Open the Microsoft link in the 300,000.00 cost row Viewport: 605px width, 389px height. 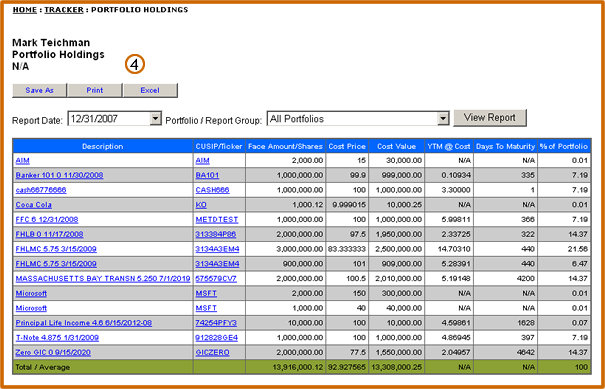coord(31,294)
